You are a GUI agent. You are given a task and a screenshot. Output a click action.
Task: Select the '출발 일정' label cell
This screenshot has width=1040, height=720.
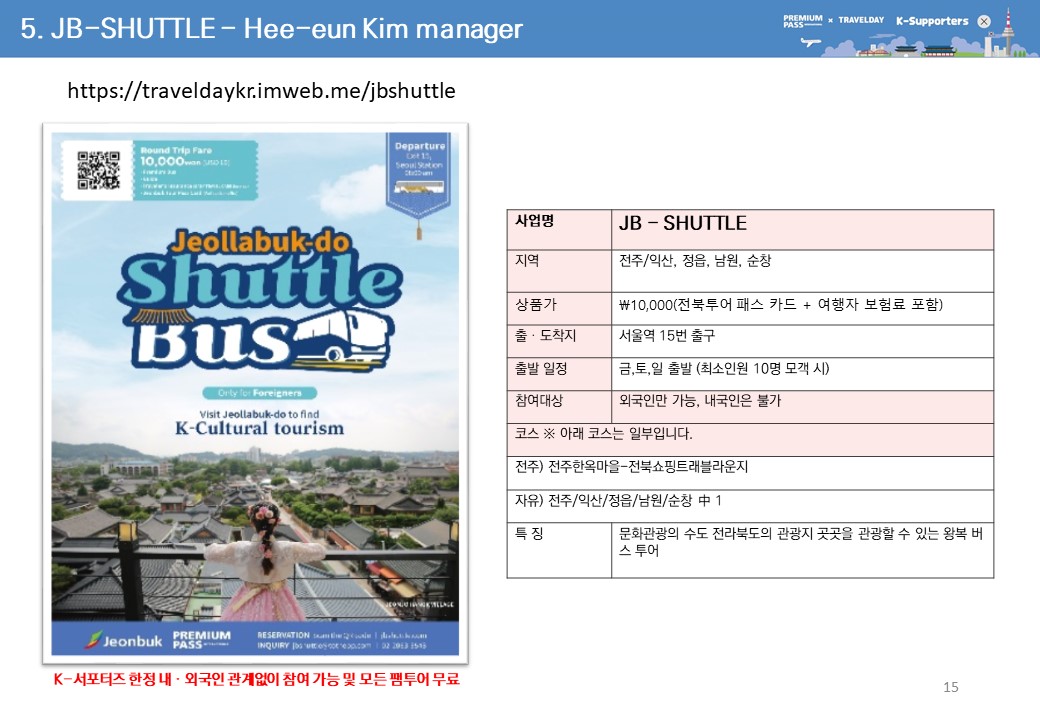pos(559,374)
